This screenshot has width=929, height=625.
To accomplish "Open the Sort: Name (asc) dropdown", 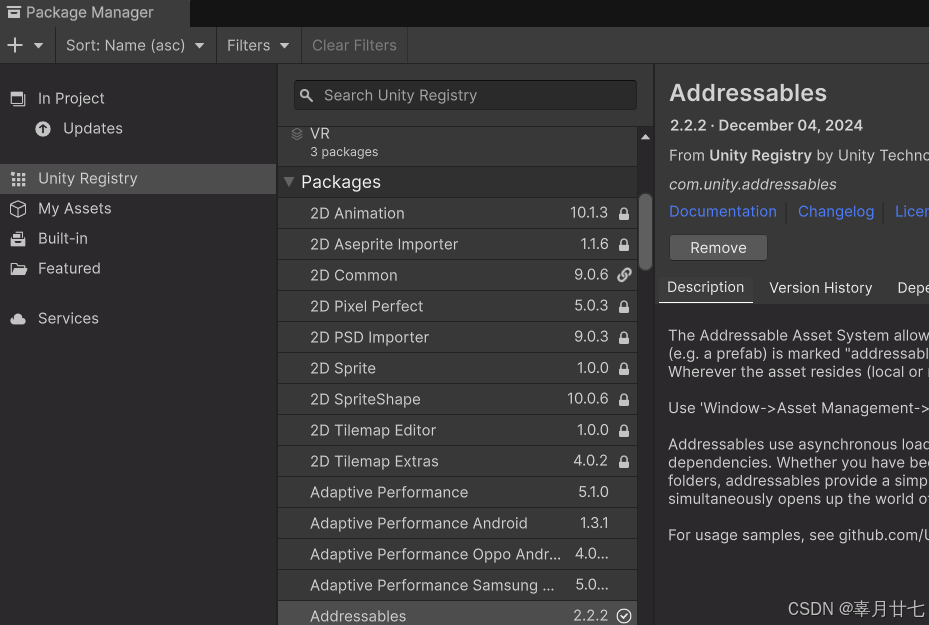I will point(135,46).
